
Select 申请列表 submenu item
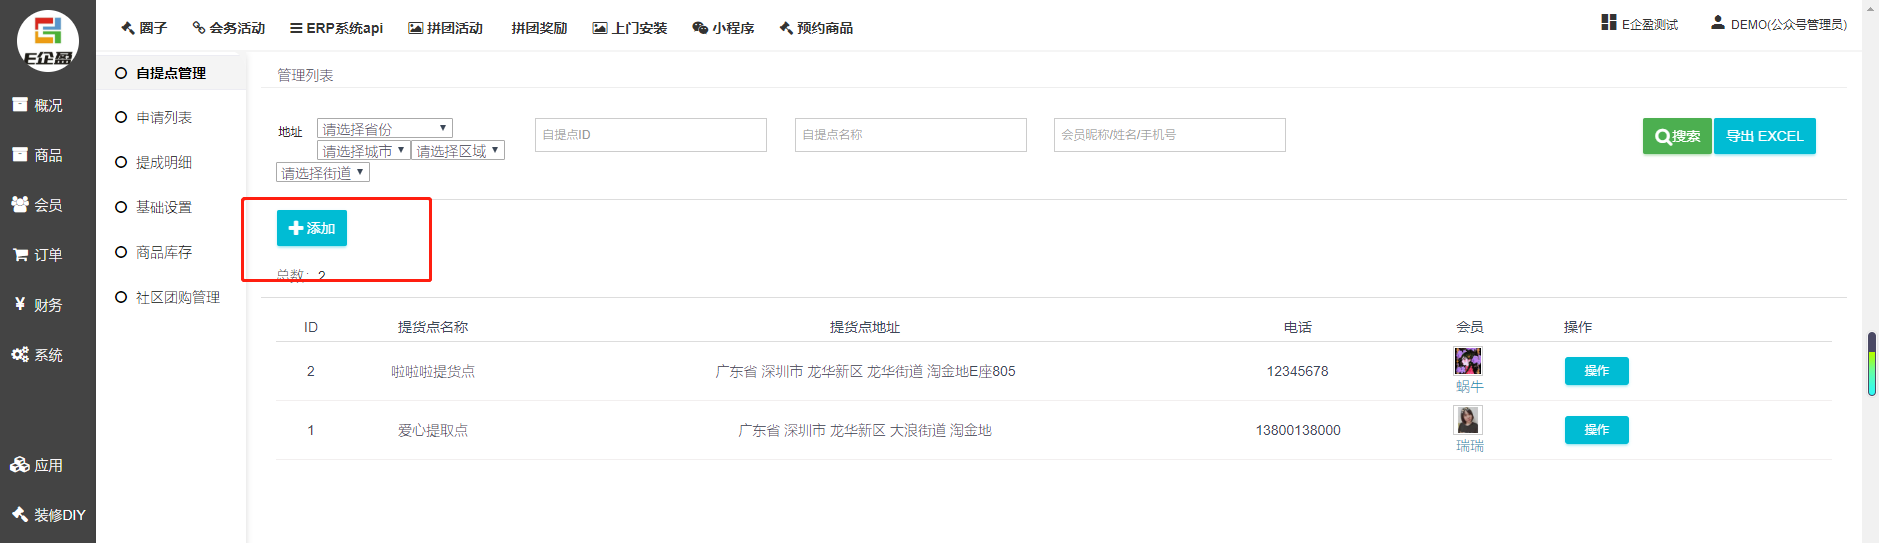pyautogui.click(x=163, y=118)
